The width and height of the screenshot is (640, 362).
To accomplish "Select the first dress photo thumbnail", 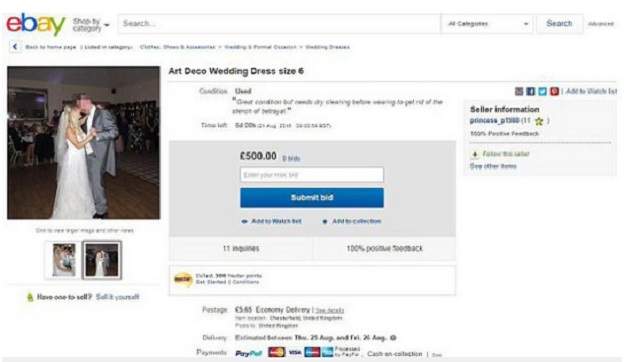I will pos(64,260).
